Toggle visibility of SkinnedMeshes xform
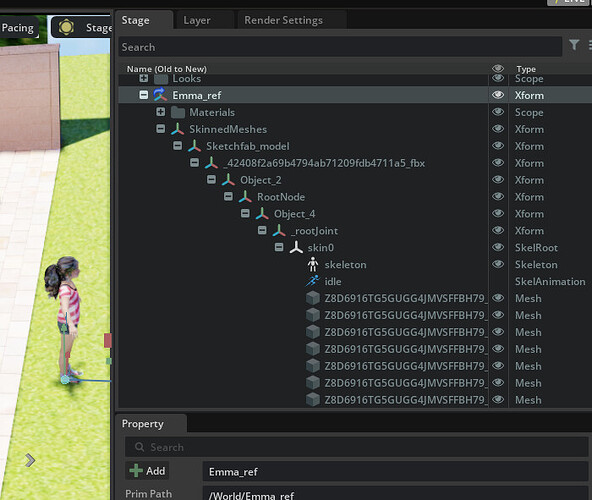Viewport: 592px width, 500px height. [498, 129]
